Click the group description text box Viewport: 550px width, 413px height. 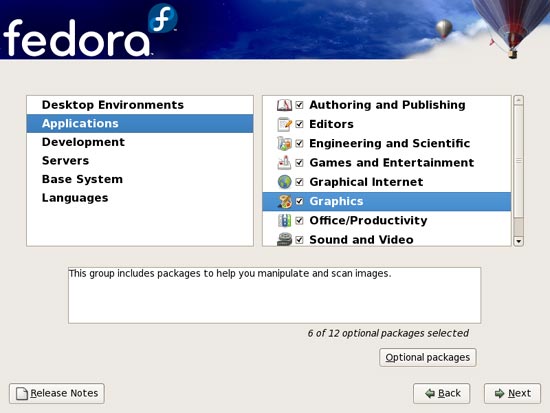[x=275, y=295]
